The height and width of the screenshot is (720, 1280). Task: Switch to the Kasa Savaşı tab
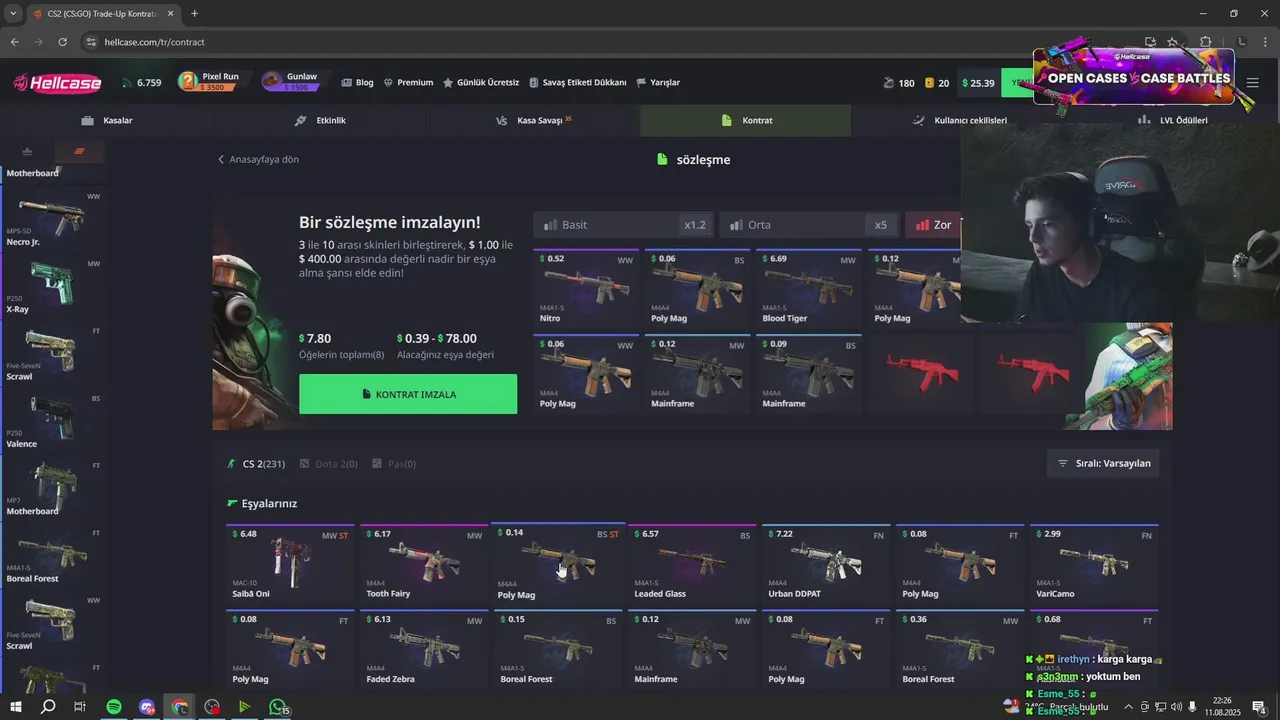(533, 120)
